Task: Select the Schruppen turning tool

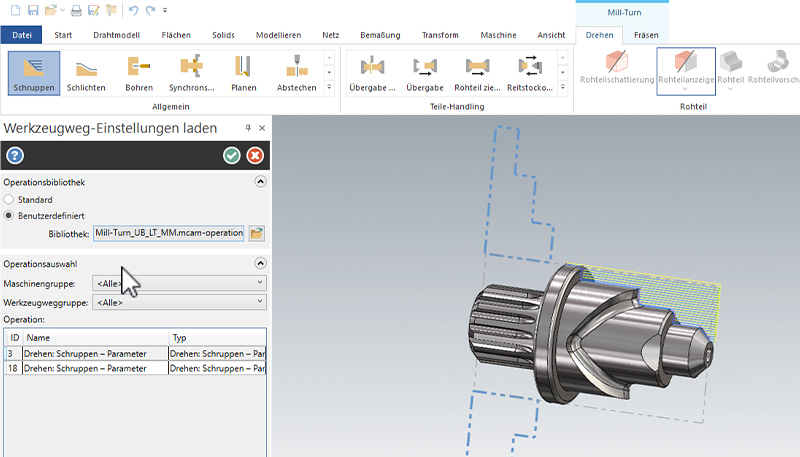Action: point(34,72)
